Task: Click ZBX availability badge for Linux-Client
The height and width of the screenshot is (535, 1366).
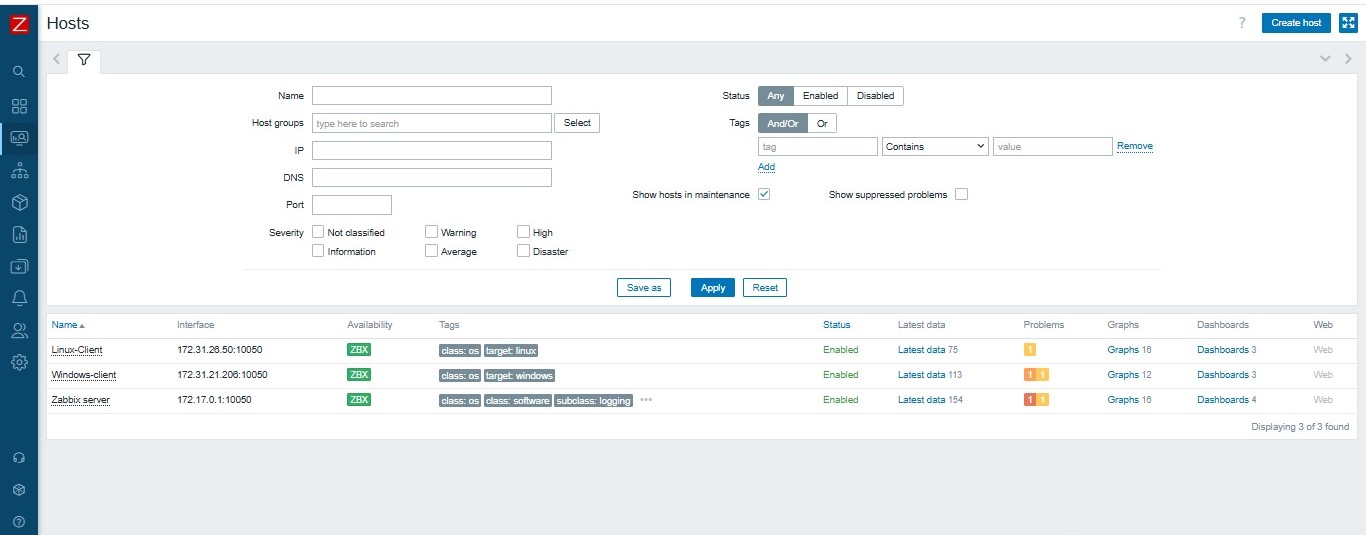Action: tap(358, 350)
